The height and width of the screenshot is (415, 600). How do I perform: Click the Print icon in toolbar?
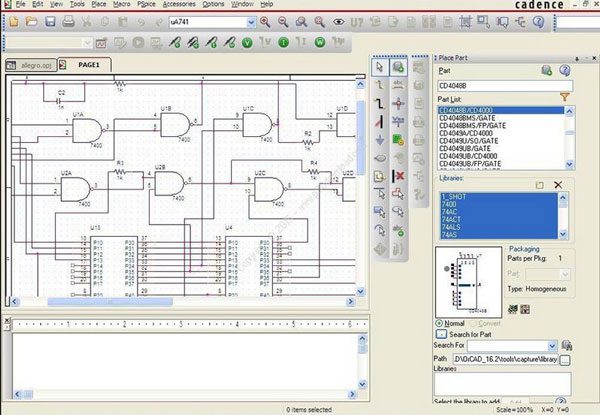[x=68, y=21]
